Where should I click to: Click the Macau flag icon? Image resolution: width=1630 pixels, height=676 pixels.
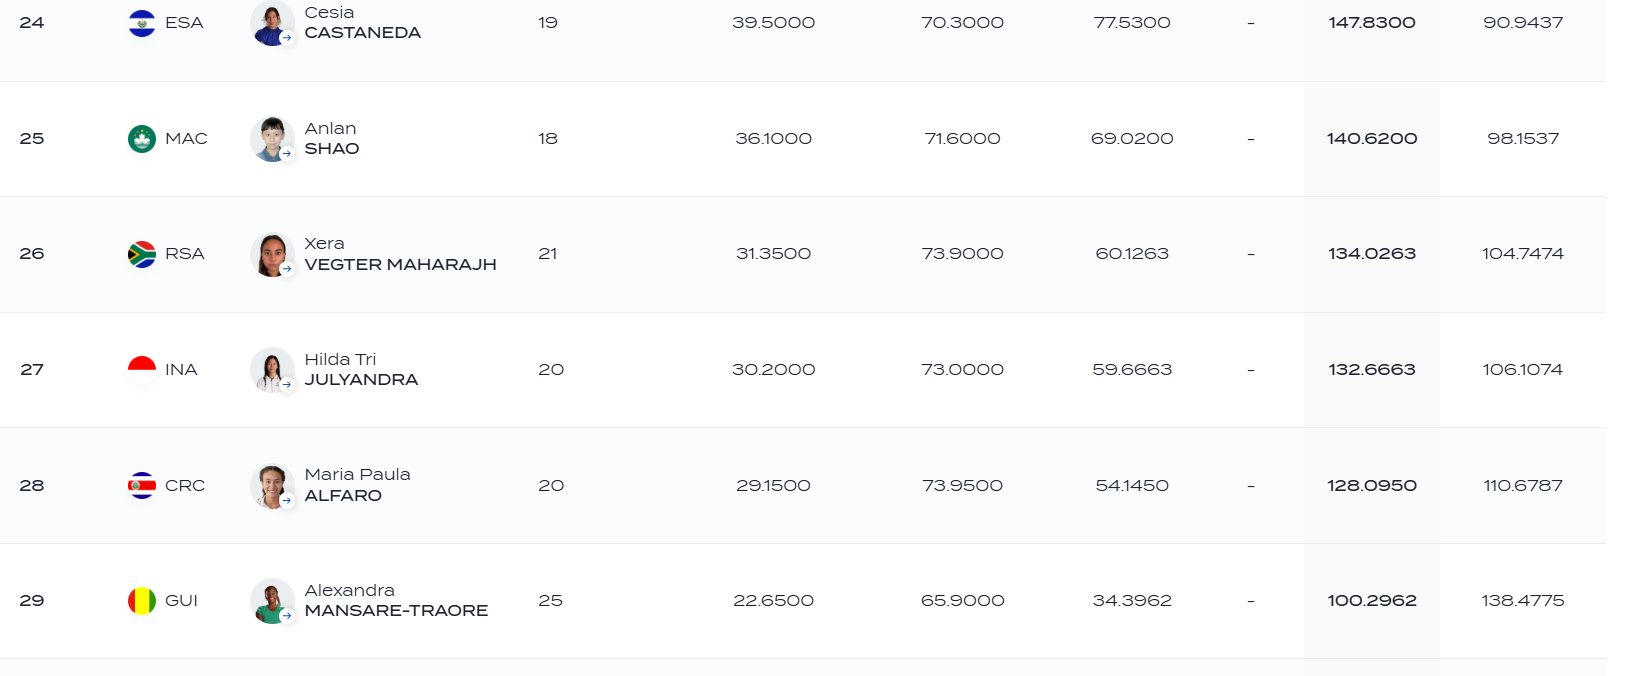(x=142, y=139)
